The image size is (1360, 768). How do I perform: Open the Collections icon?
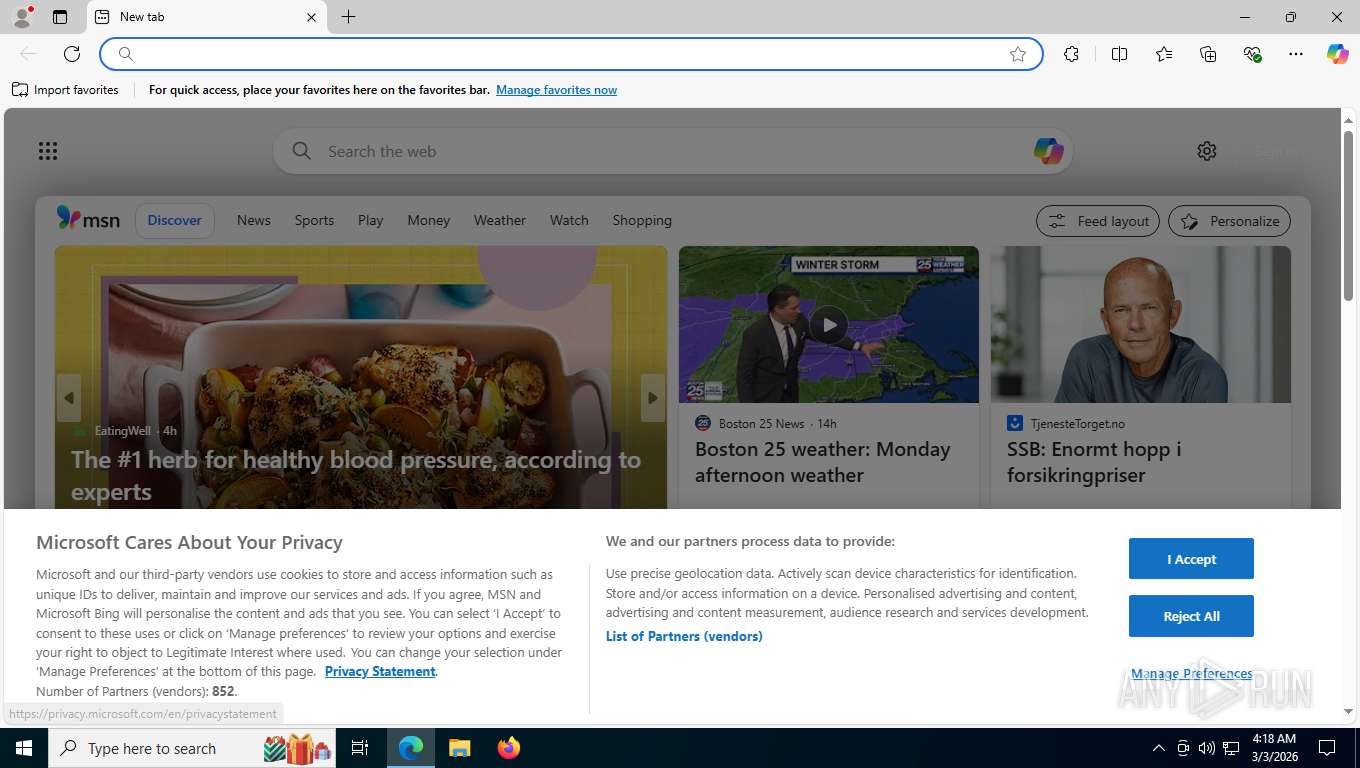[x=1208, y=54]
